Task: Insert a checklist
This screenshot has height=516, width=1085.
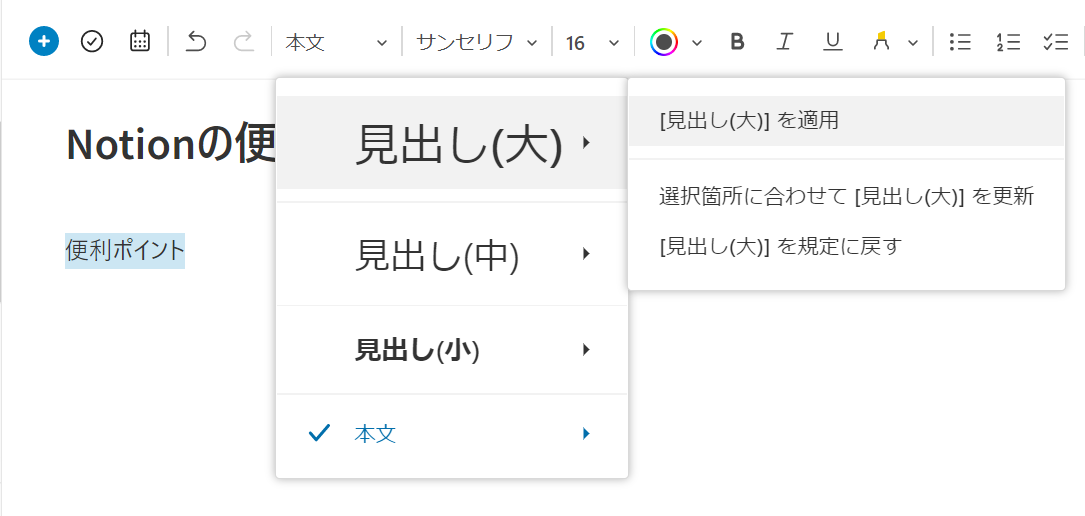Action: (1056, 42)
